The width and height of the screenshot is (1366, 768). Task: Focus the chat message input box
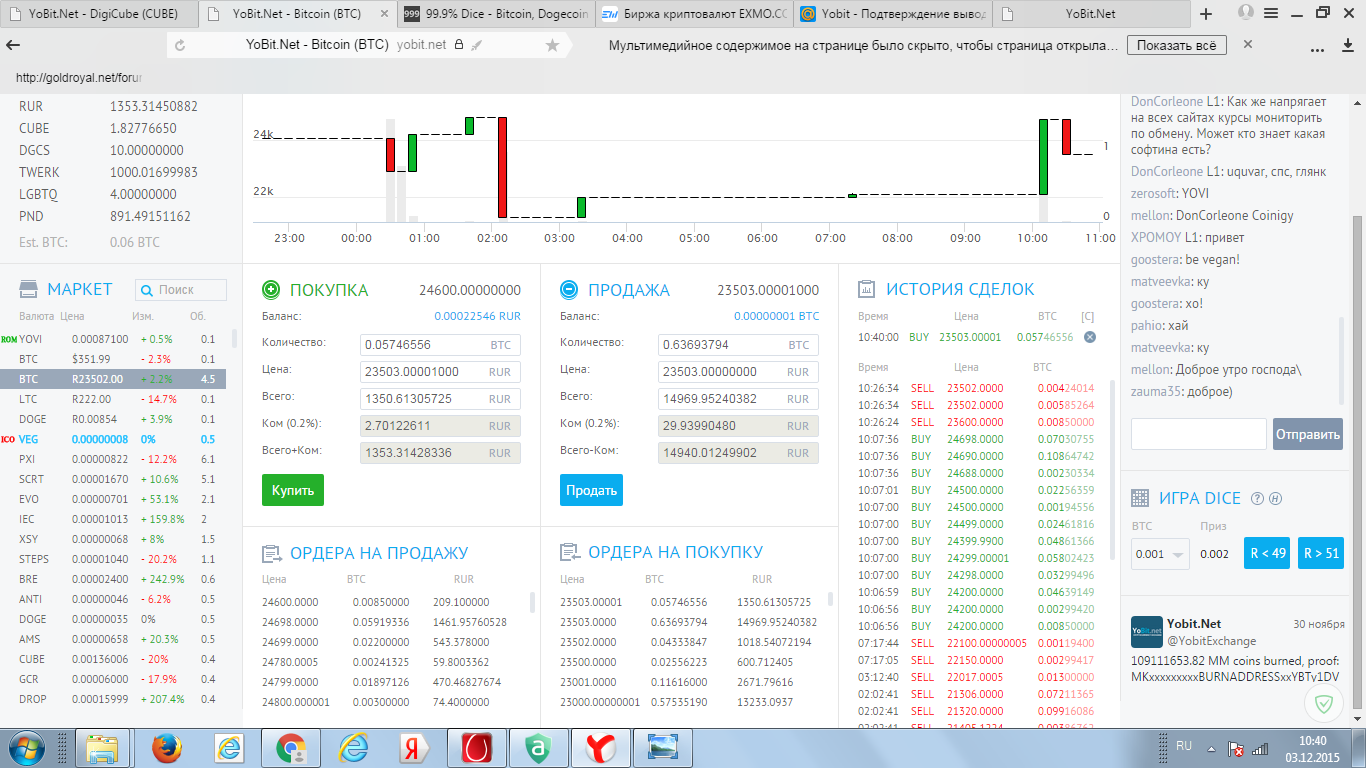click(x=1199, y=434)
